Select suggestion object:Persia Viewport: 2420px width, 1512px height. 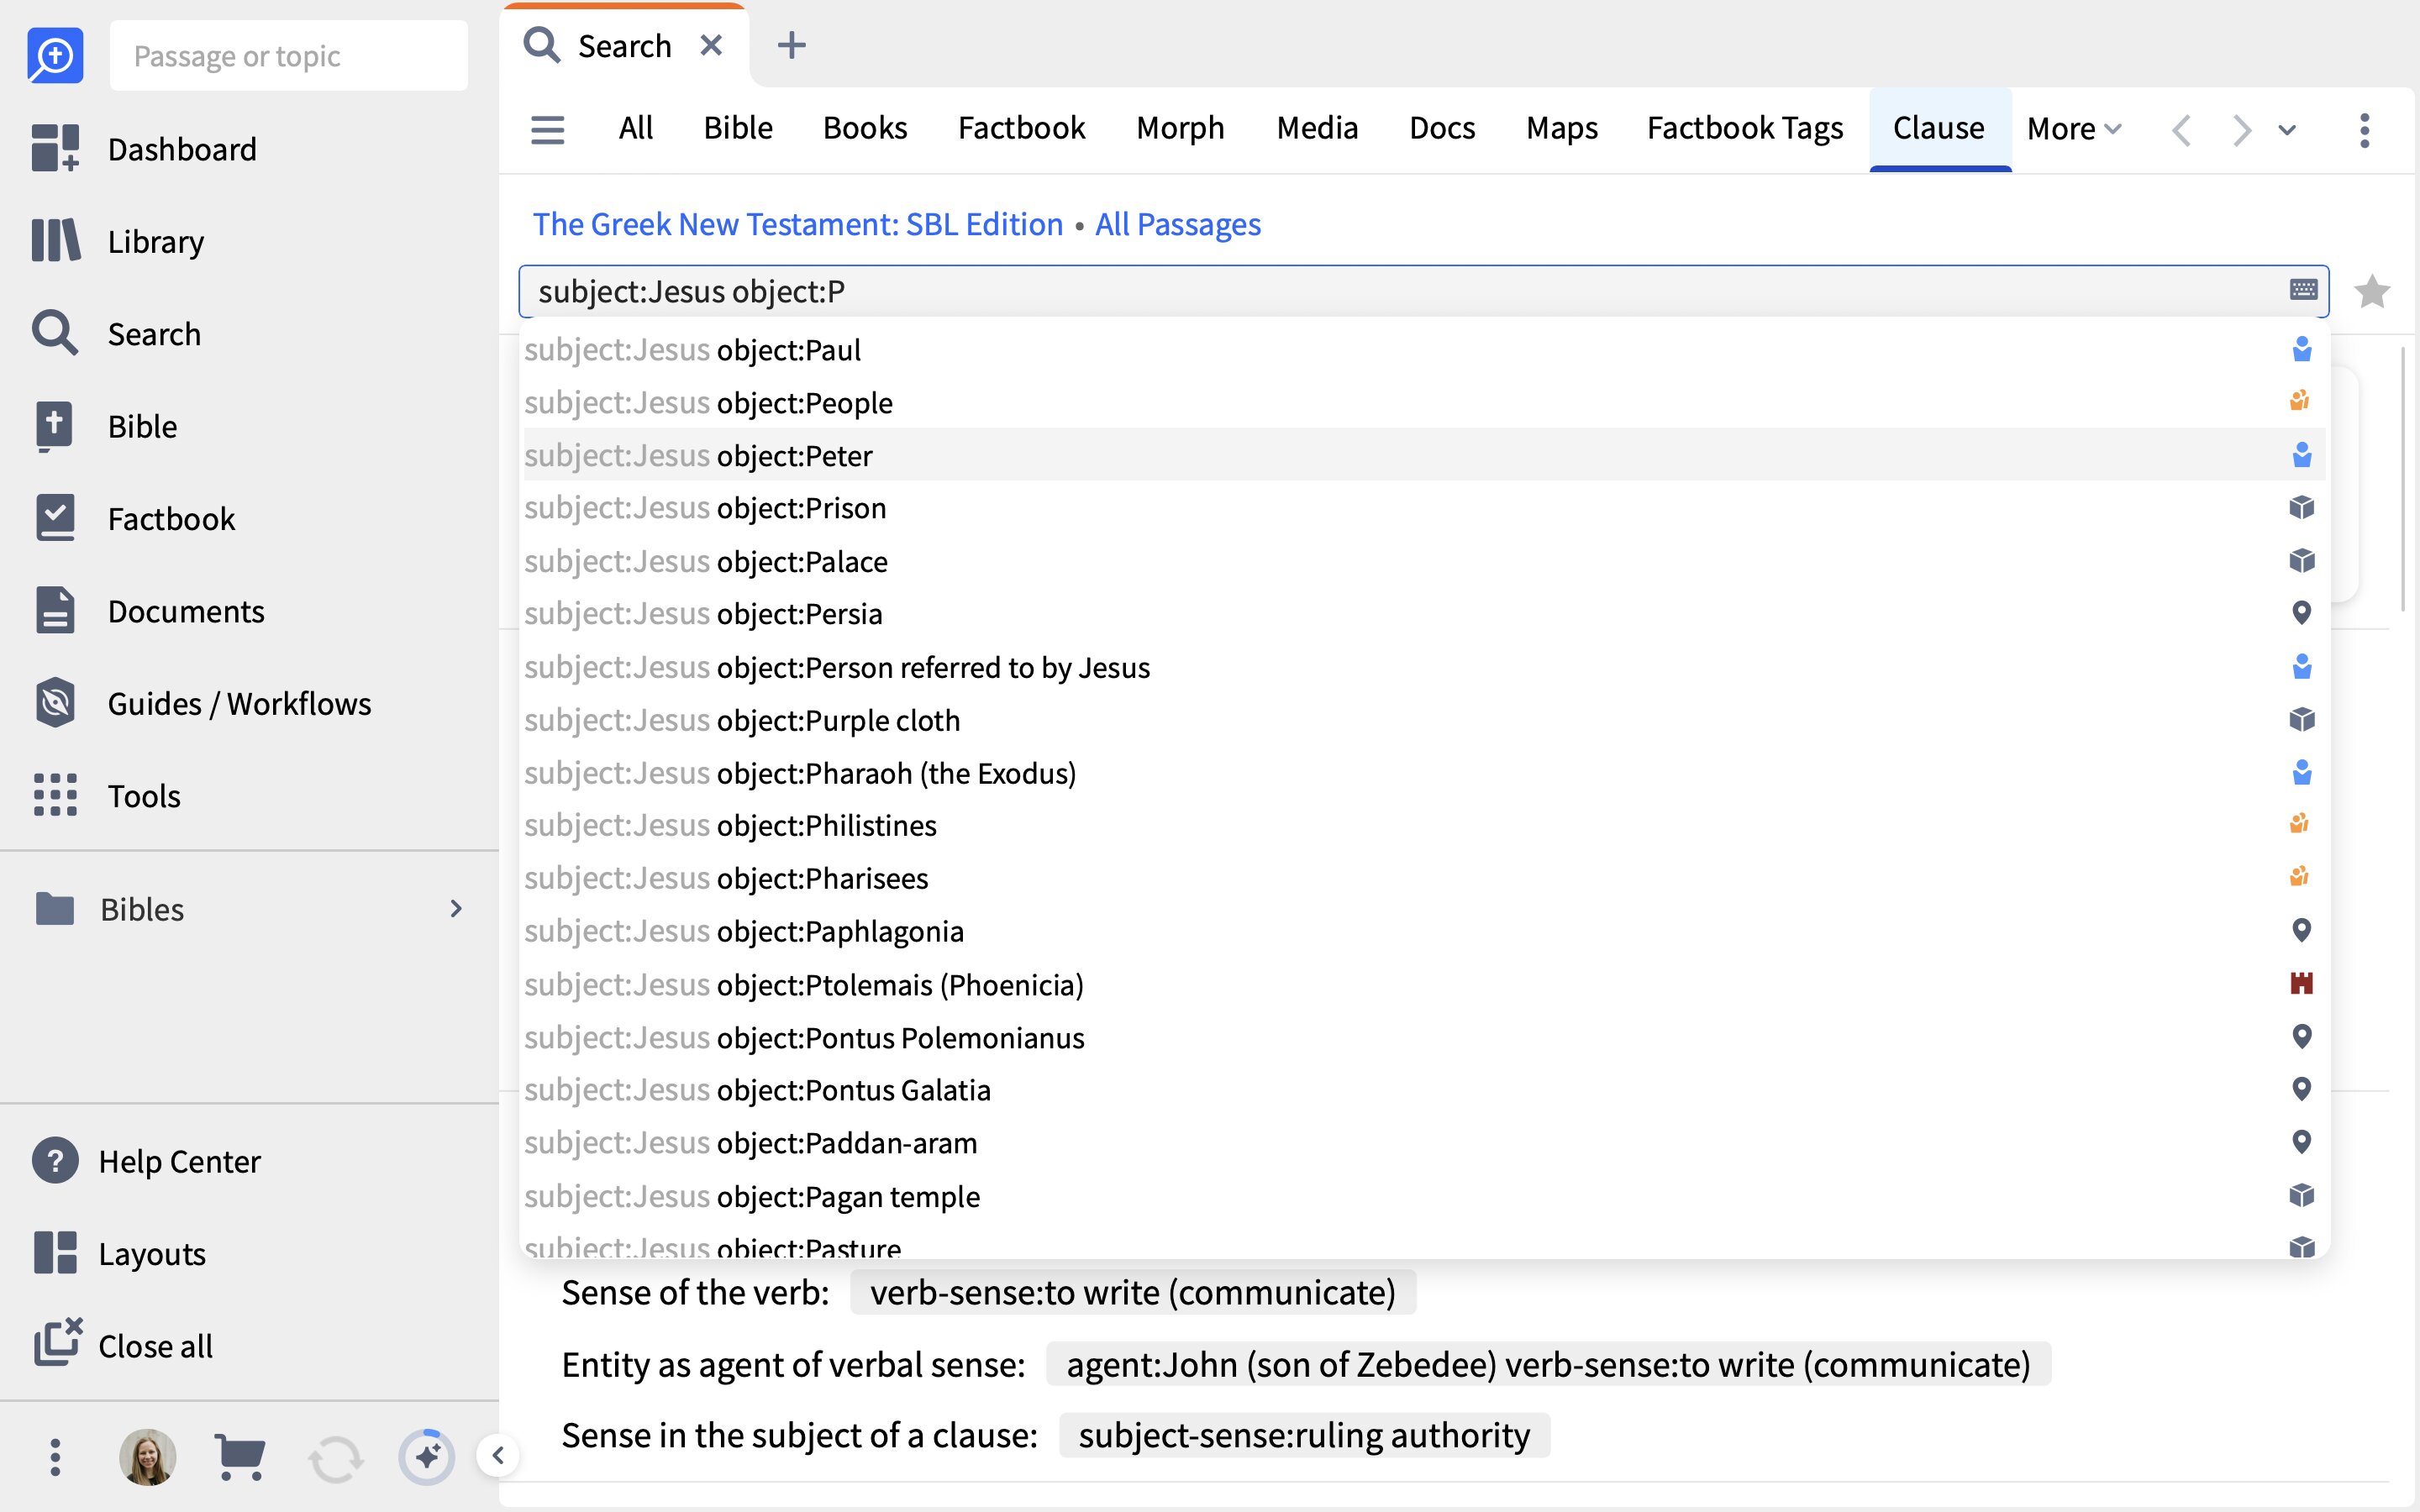click(x=1424, y=614)
